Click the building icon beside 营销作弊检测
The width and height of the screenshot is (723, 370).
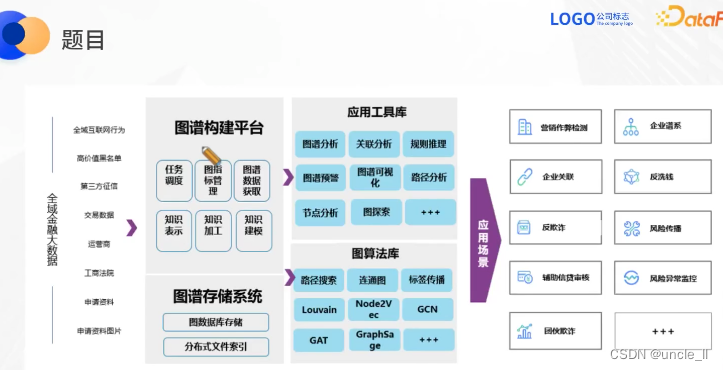pyautogui.click(x=524, y=126)
